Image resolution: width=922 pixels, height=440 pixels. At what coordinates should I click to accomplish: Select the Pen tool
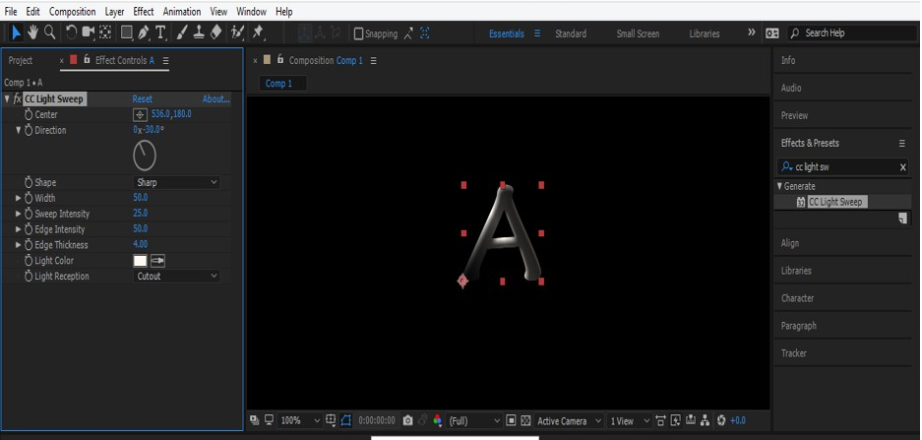pyautogui.click(x=143, y=33)
